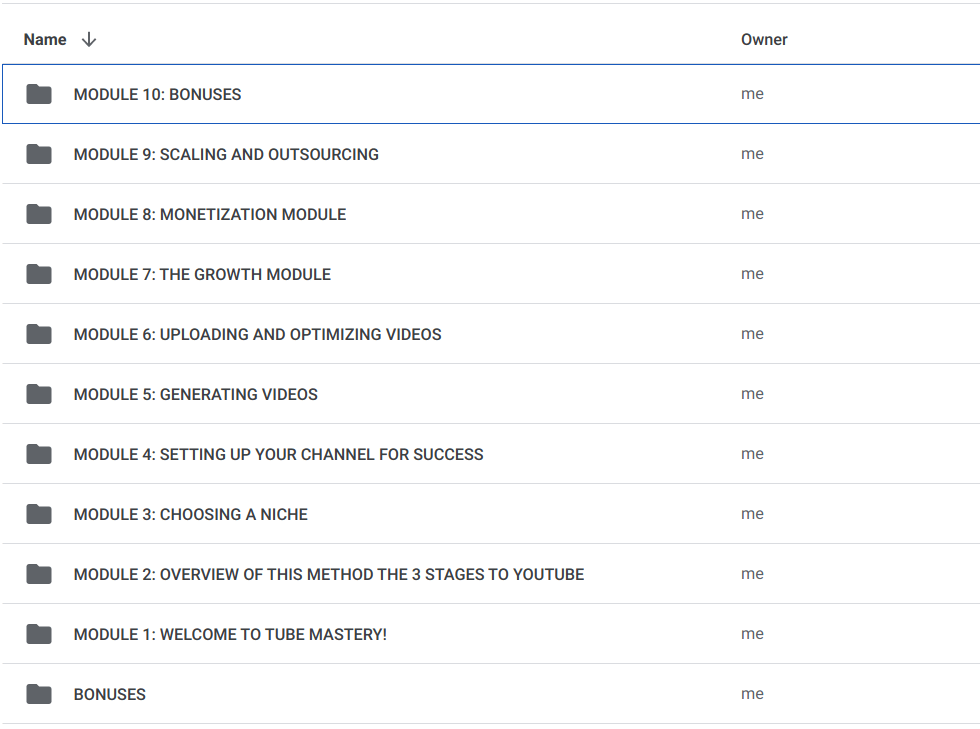Click the folder icon beside MODULE 3: CHOOSING A NICHE
Image resolution: width=980 pixels, height=729 pixels.
tap(38, 514)
